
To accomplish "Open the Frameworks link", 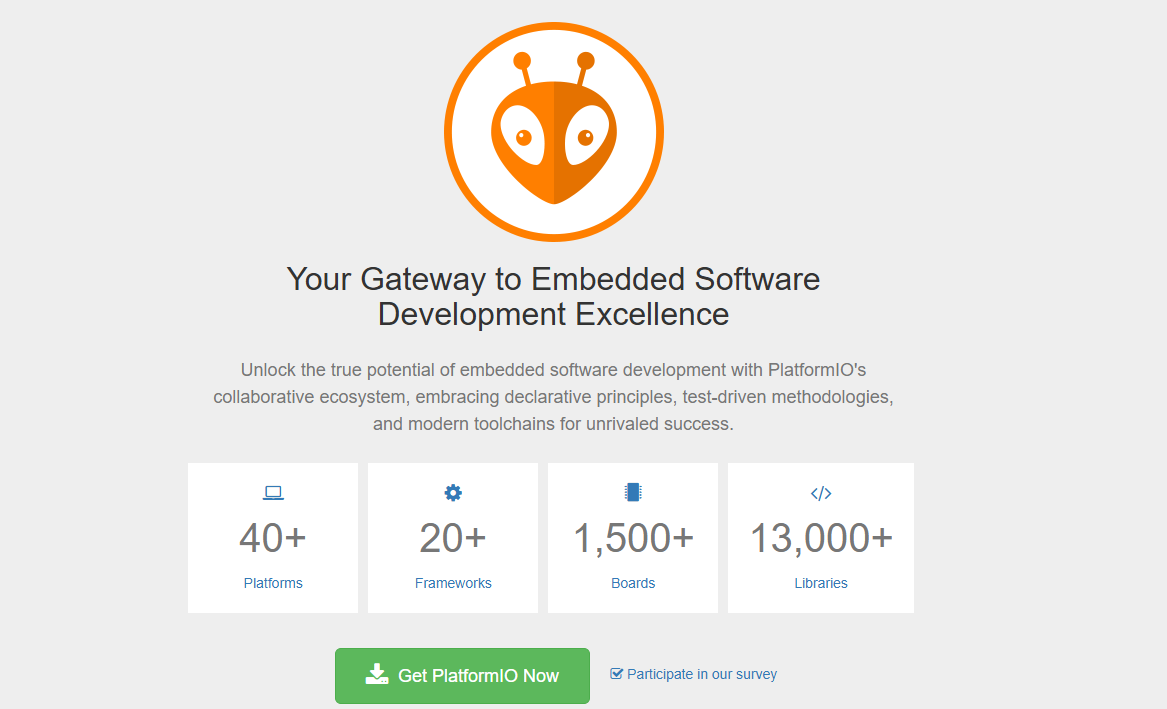I will click(x=453, y=583).
